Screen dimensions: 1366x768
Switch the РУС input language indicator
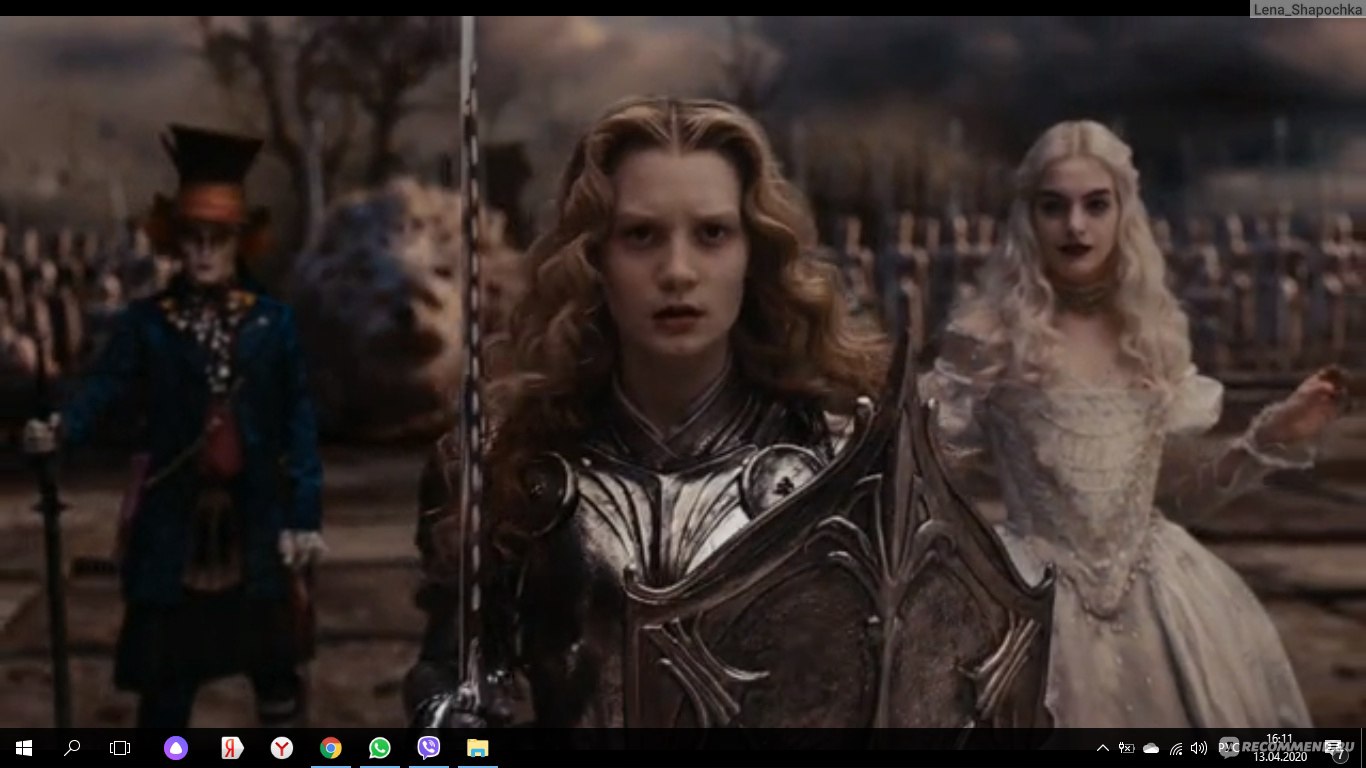1228,748
